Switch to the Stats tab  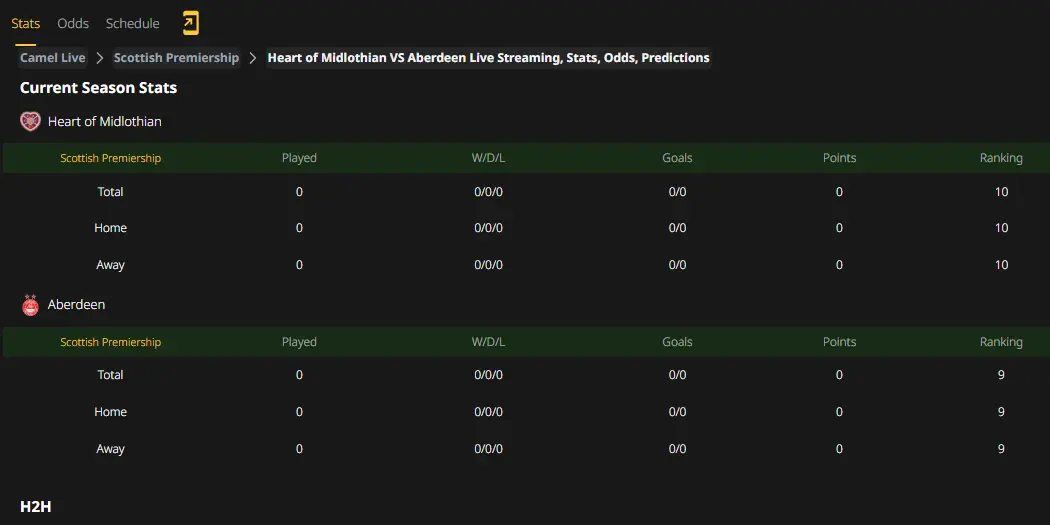(25, 23)
